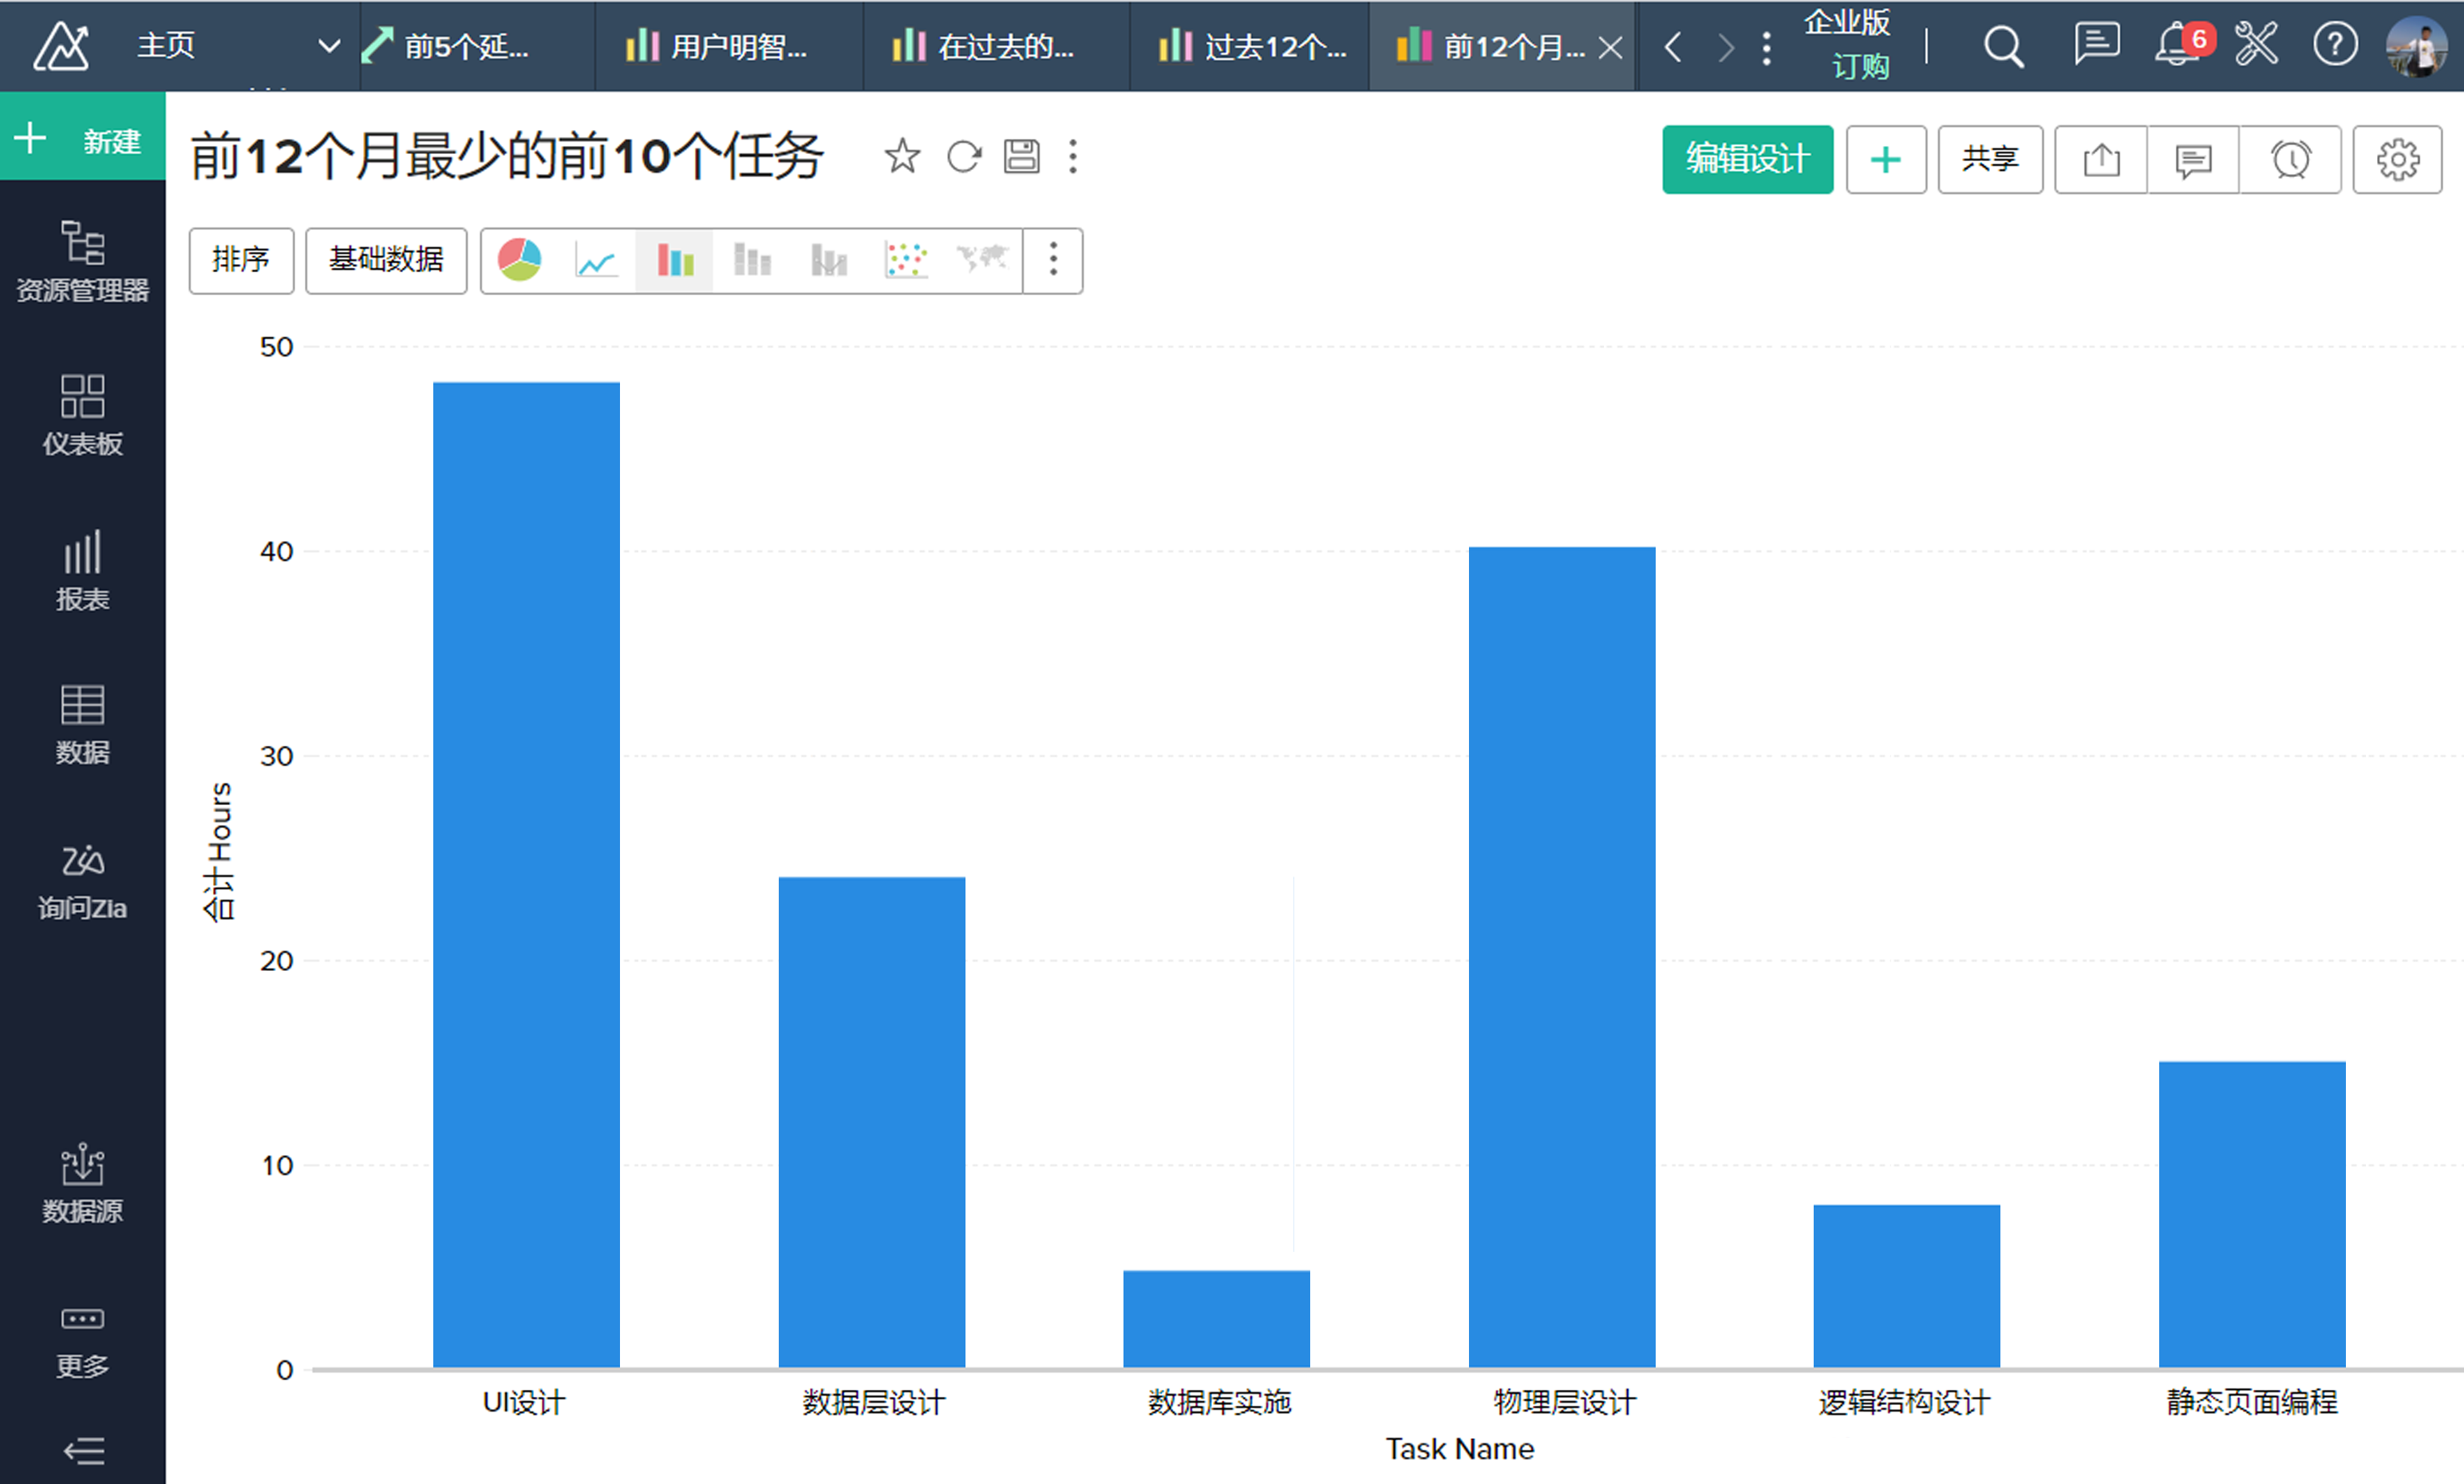
Task: Open 仪表板 in the sidebar
Action: (x=83, y=415)
